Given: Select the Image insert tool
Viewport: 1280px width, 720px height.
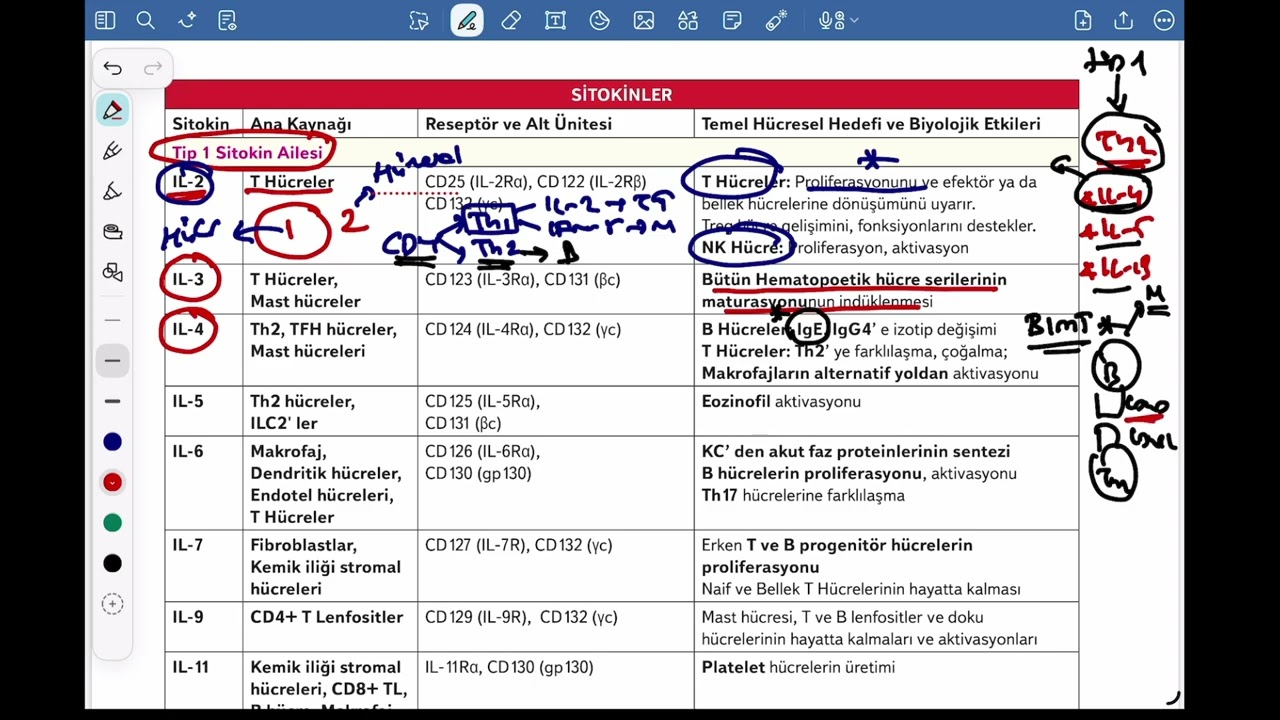Looking at the screenshot, I should (644, 20).
